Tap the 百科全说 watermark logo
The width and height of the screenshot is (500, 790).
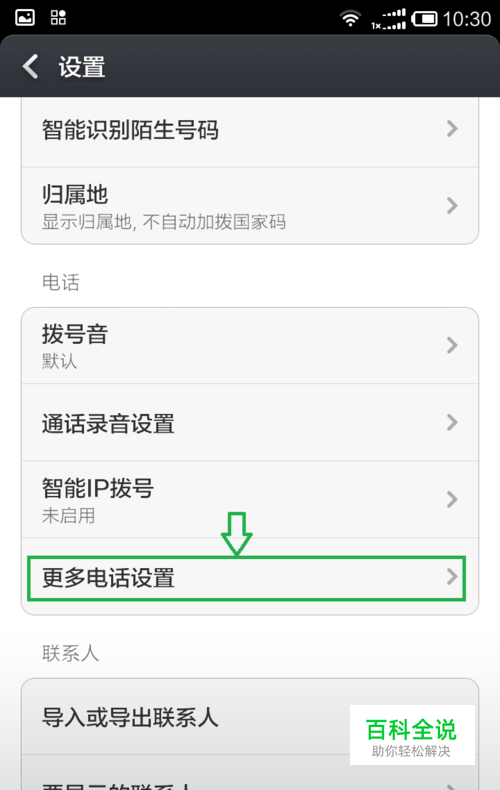[x=412, y=735]
